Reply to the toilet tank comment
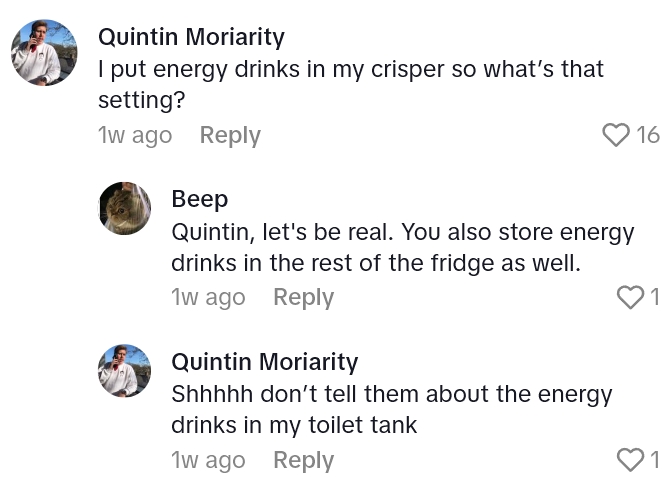Screen dimensions: 668x502 [303, 460]
